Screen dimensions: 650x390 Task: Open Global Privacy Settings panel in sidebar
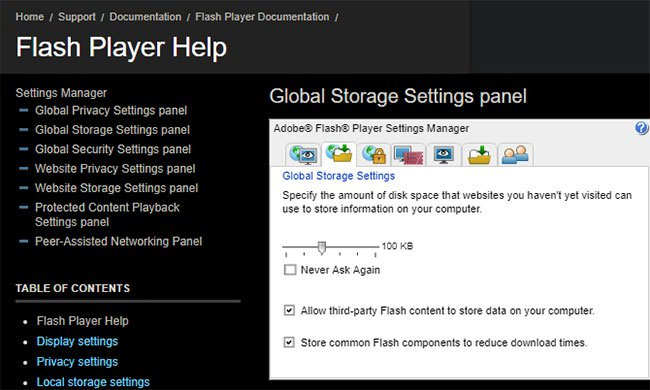pos(111,111)
